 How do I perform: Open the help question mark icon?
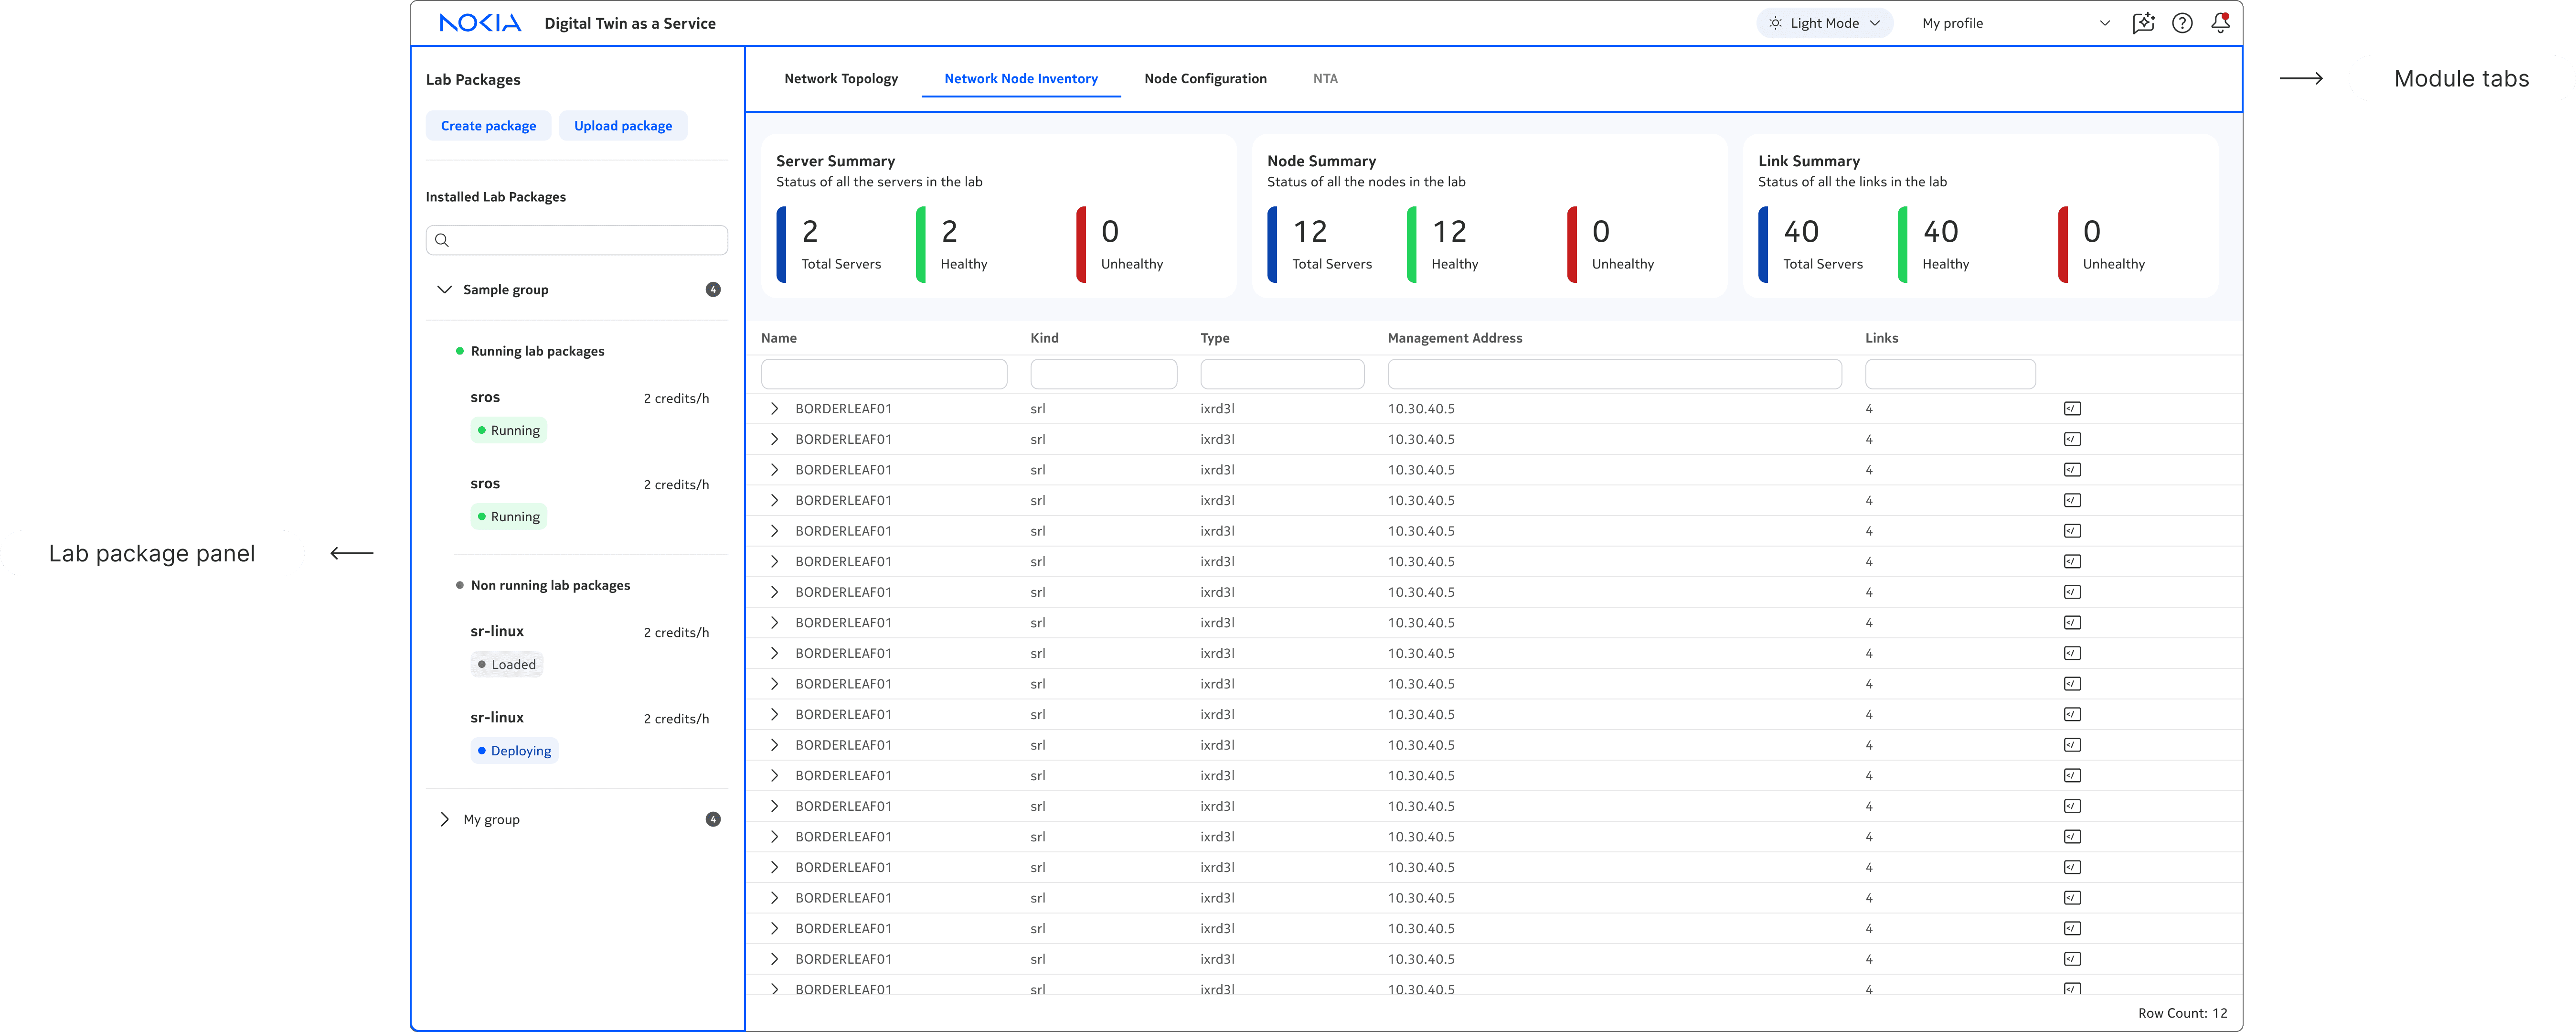point(2182,23)
